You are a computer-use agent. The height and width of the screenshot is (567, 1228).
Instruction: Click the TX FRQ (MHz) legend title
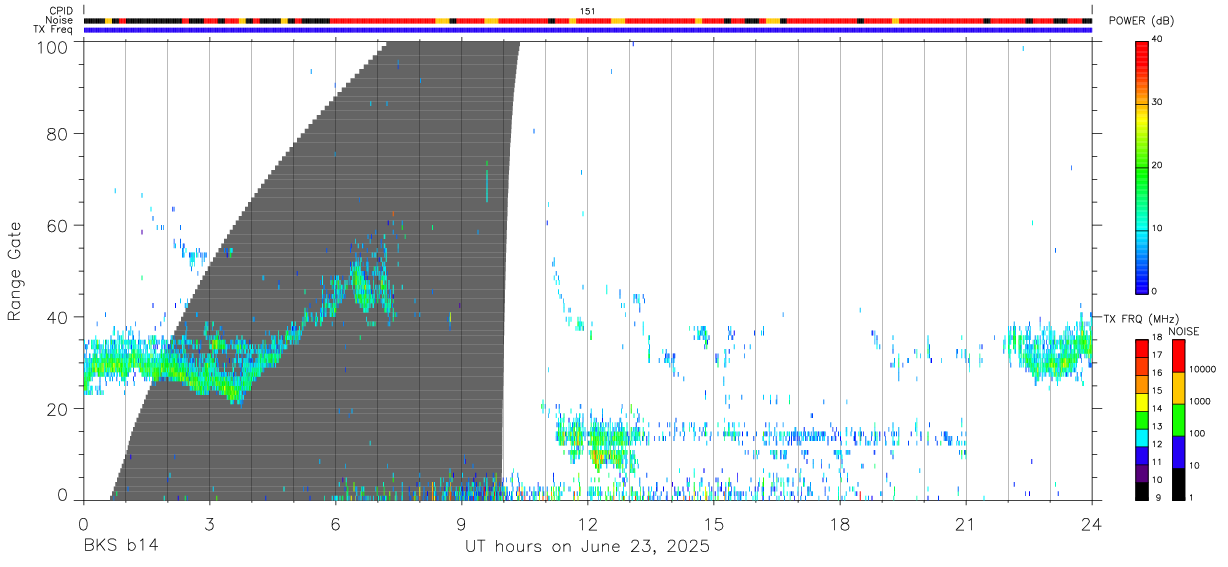pos(1141,319)
